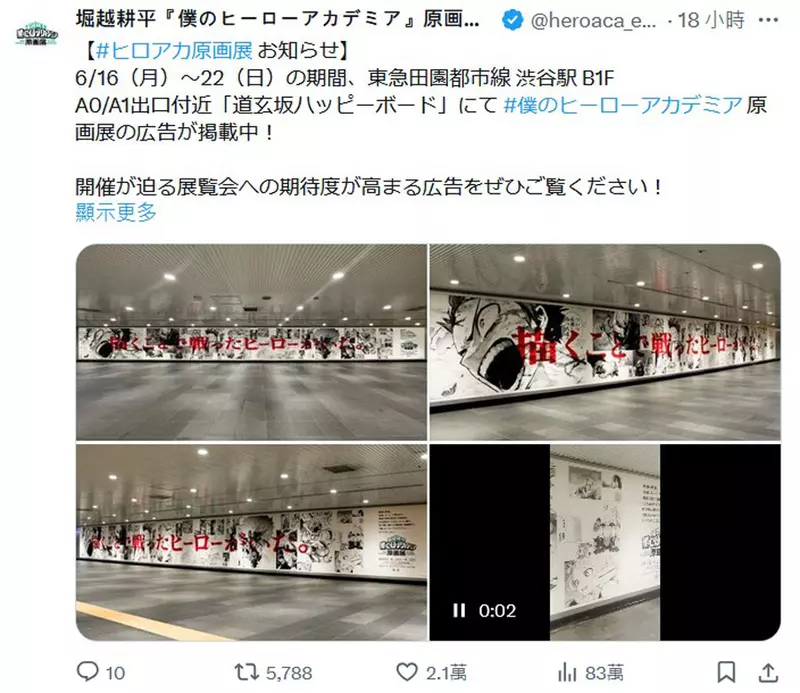The width and height of the screenshot is (800, 693).
Task: Open the three-dot more options menu
Action: point(768,20)
